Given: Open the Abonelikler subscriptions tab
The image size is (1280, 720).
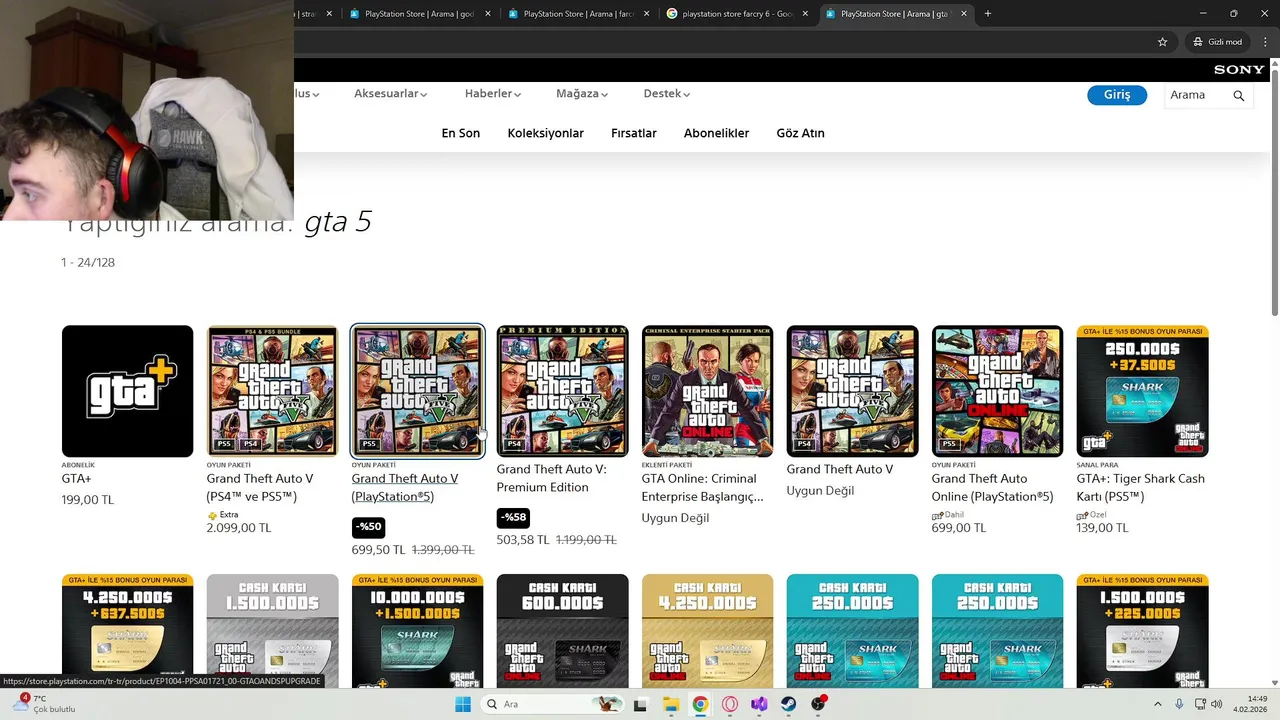Looking at the screenshot, I should click(716, 133).
